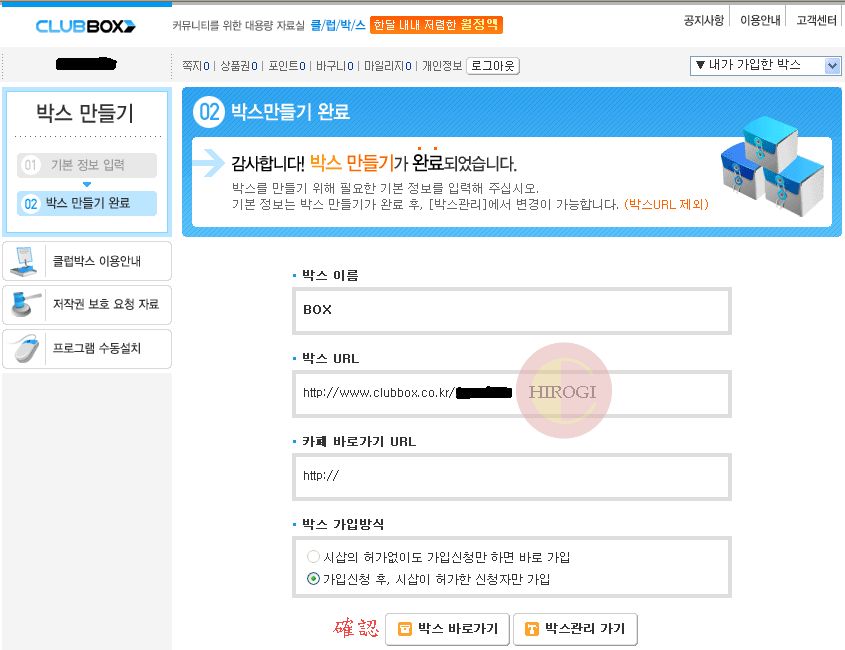Click the 박스만들기 완료 page heading

click(x=290, y=112)
